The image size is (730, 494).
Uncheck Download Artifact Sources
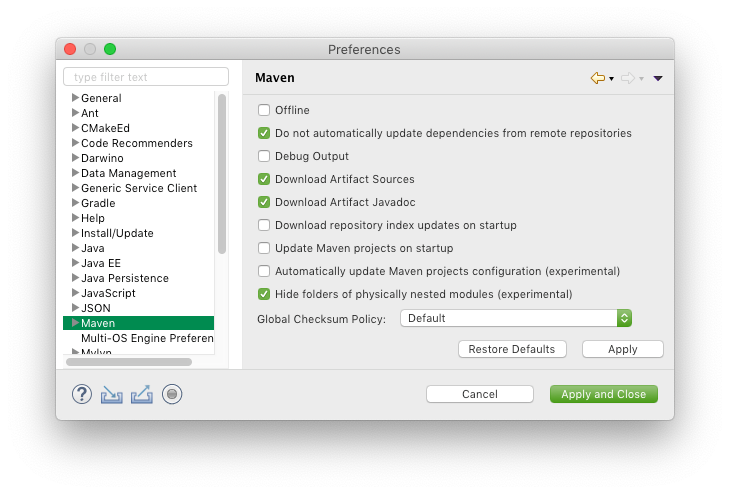[264, 179]
